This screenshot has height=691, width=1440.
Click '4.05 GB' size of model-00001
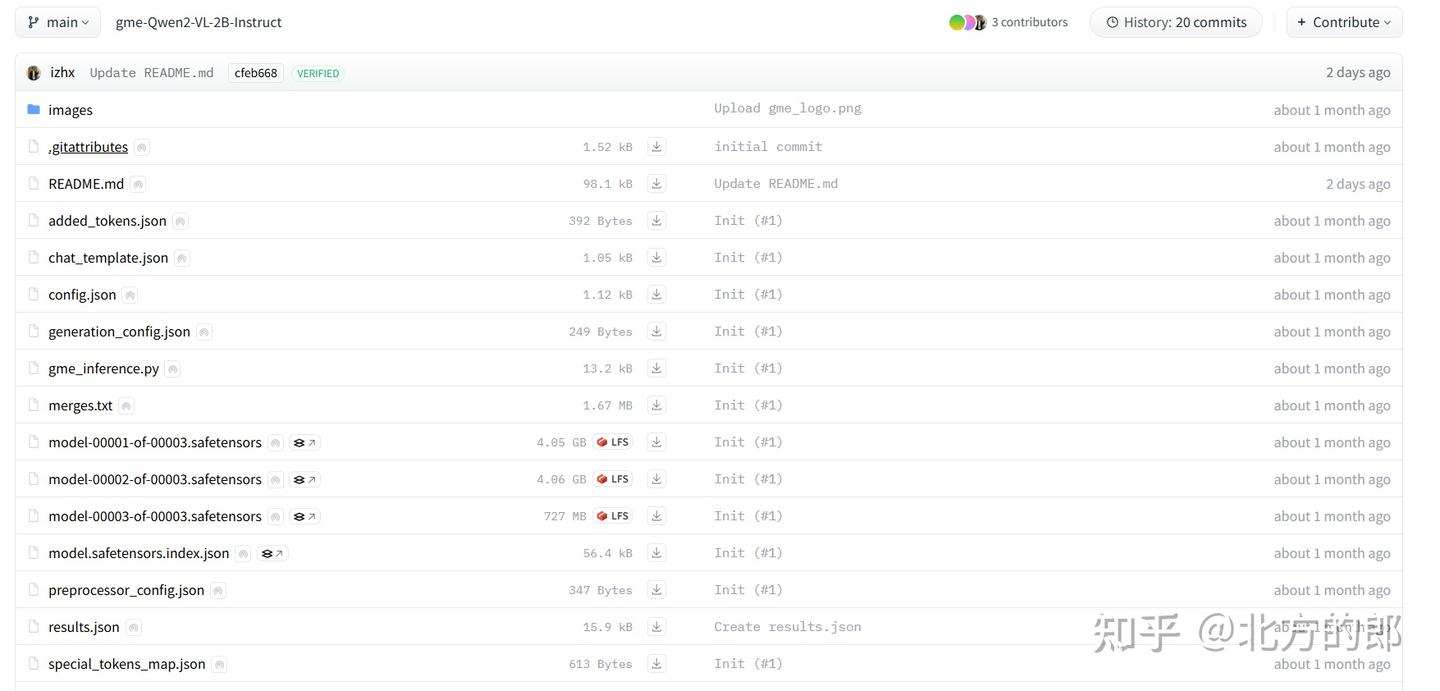(561, 442)
